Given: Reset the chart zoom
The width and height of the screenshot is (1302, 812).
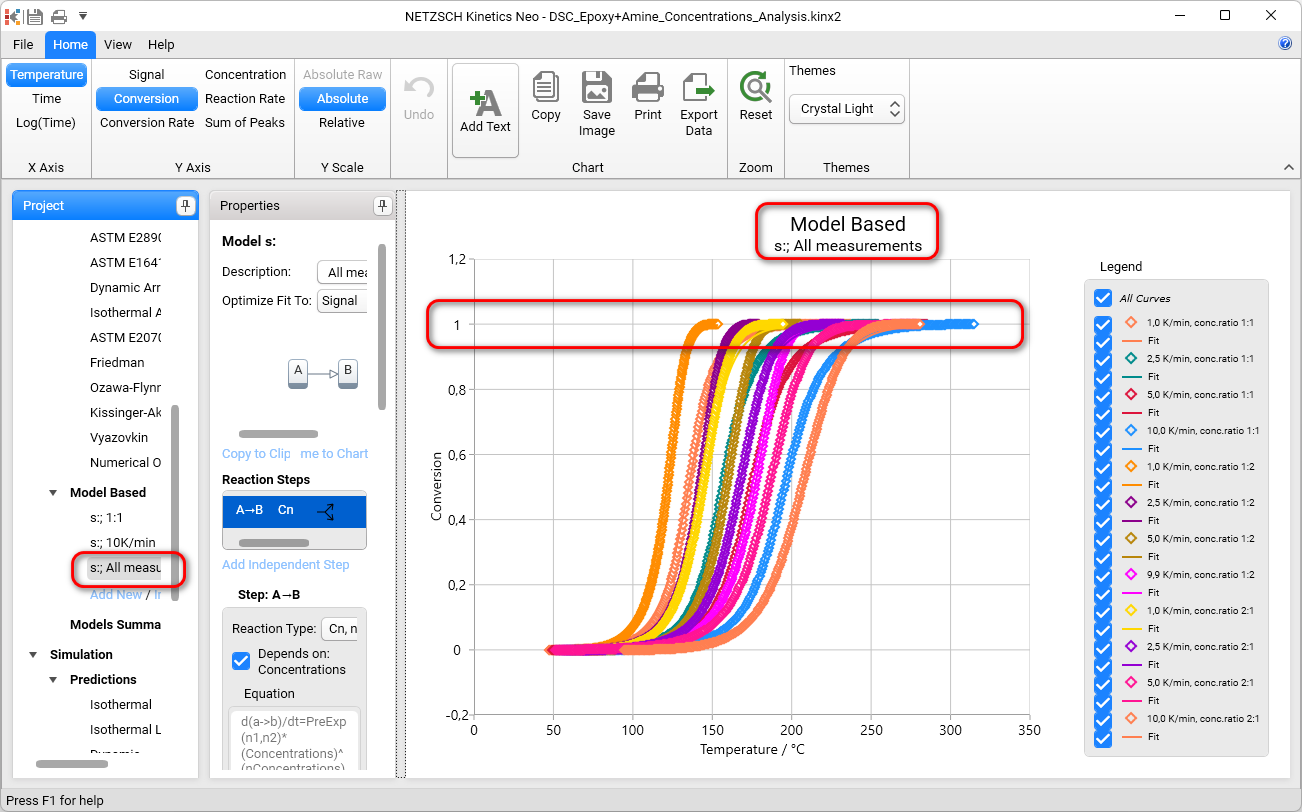Looking at the screenshot, I should pos(756,88).
